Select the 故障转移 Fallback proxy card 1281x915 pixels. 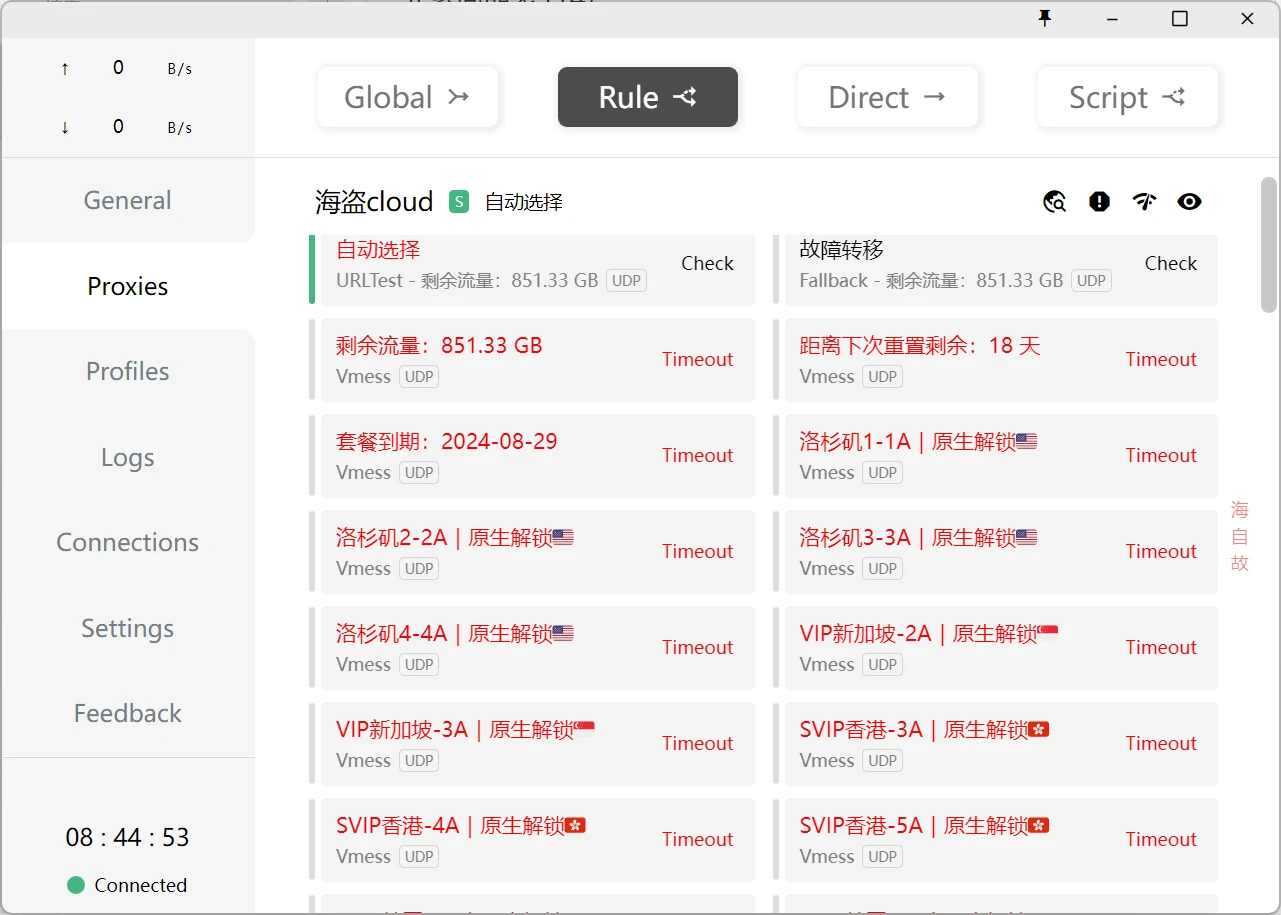click(x=996, y=269)
